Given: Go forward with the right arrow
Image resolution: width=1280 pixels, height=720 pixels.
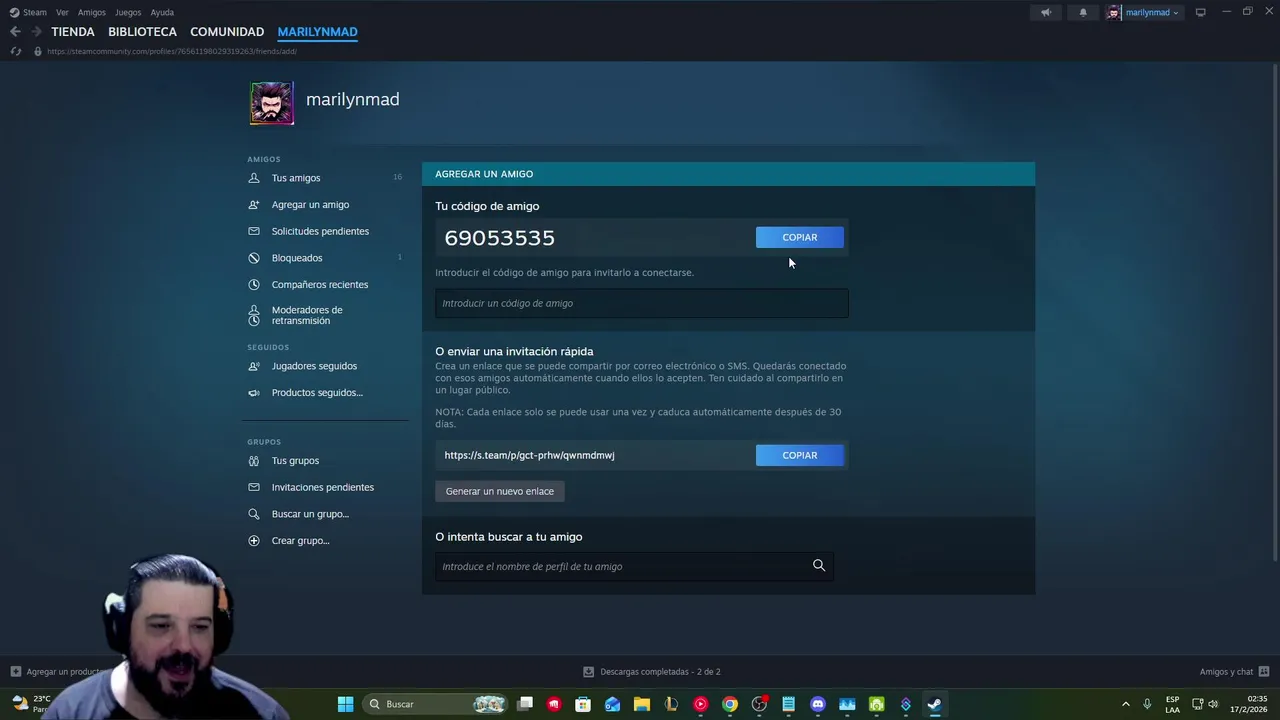Looking at the screenshot, I should coord(36,32).
